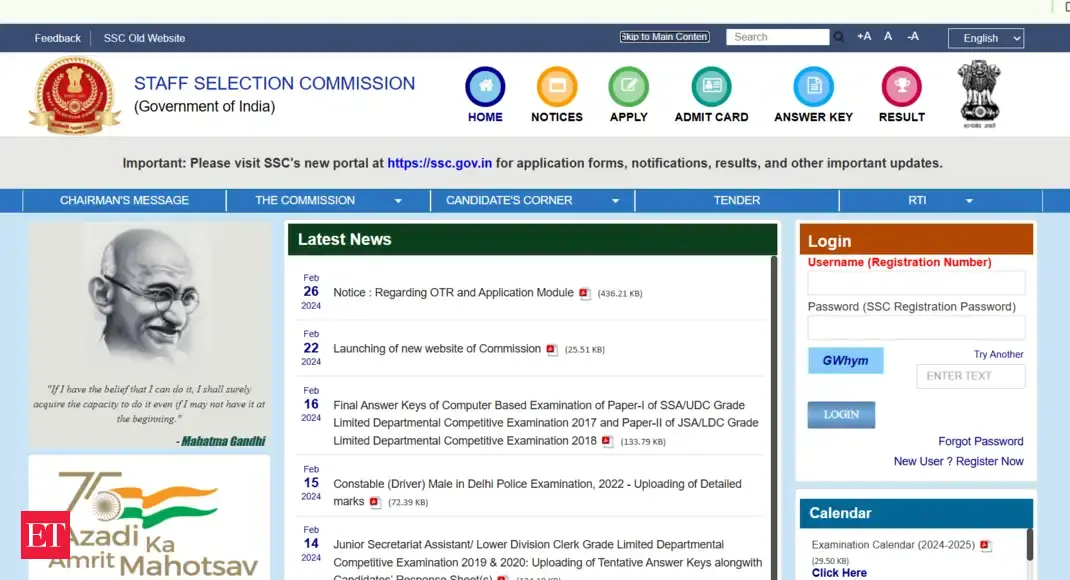This screenshot has width=1070, height=580.
Task: Click the Username registration number field
Action: coord(916,283)
